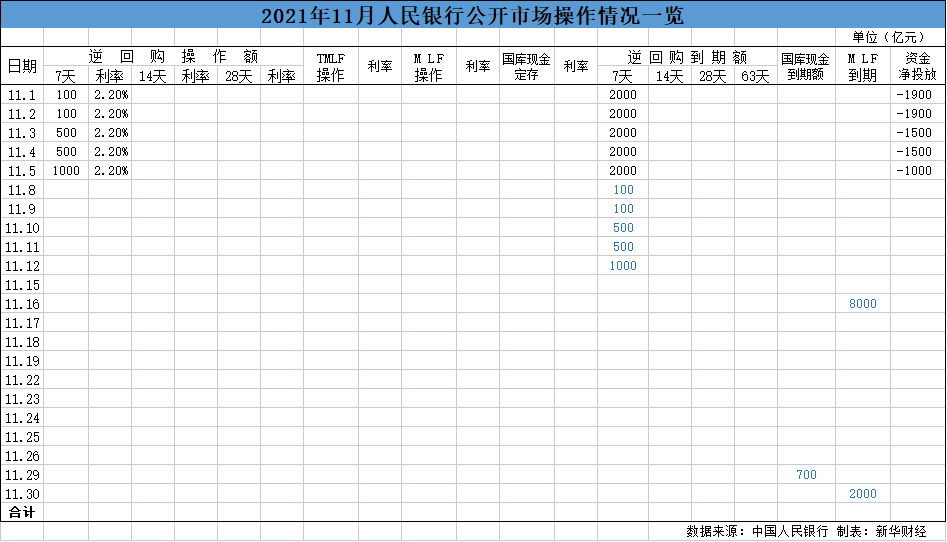Select the "63天" maturity sub-header

(755, 76)
